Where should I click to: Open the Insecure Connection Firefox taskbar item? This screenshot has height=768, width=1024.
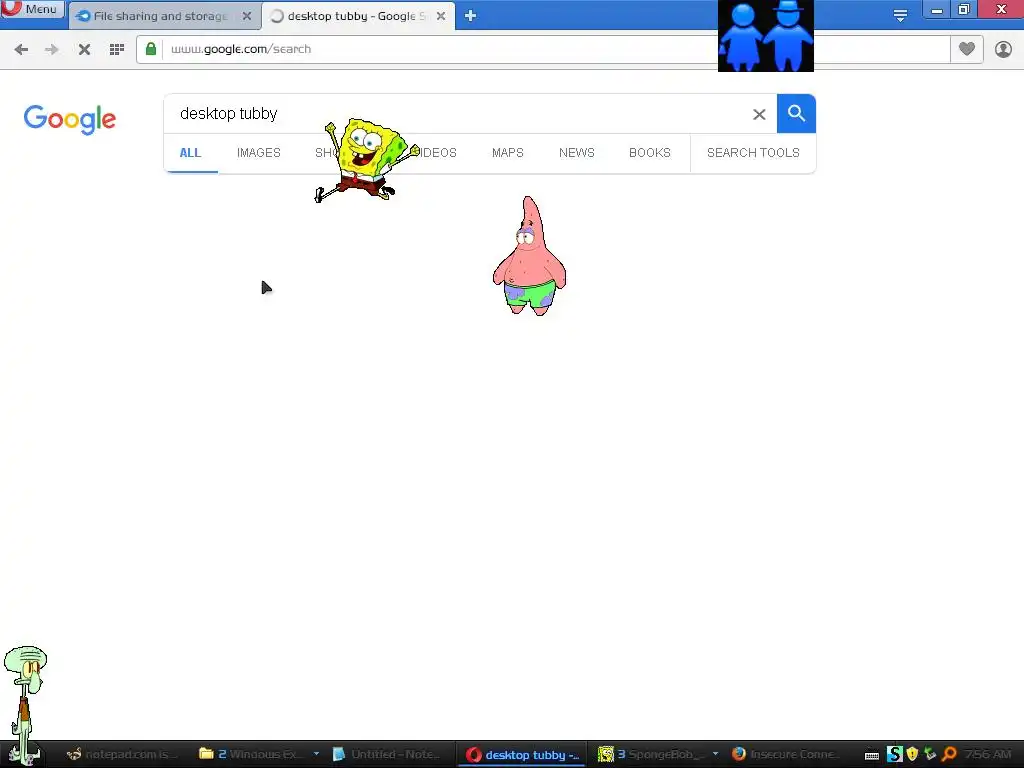coord(787,754)
